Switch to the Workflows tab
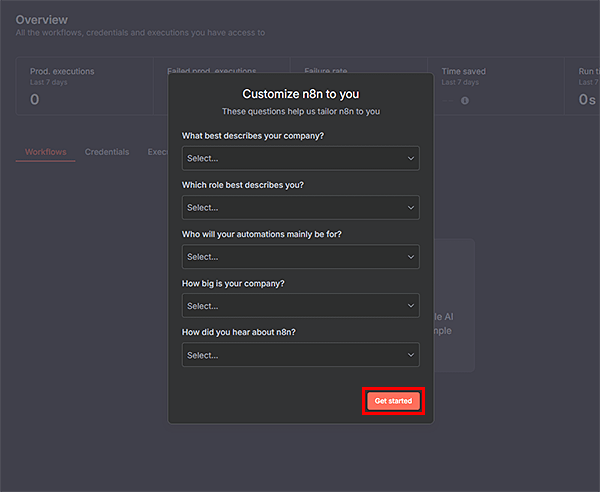This screenshot has width=600, height=492. [46, 152]
